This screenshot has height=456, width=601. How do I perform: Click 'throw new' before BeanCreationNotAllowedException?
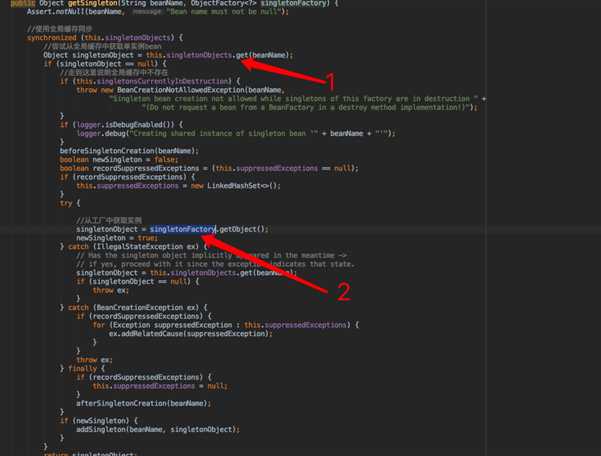pyautogui.click(x=94, y=90)
